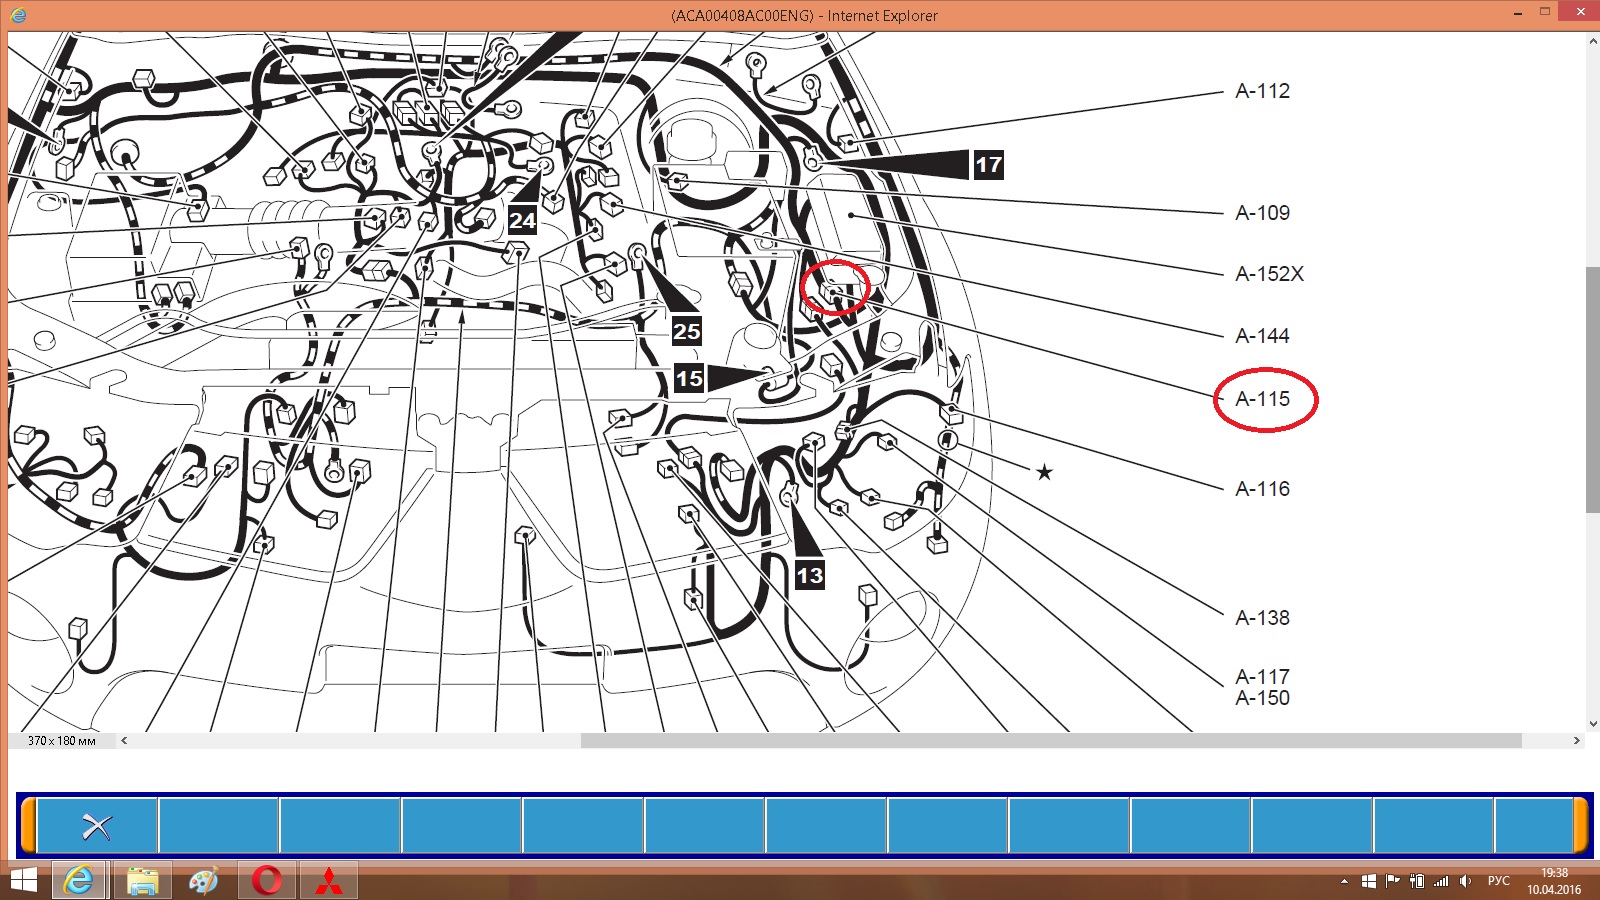This screenshot has height=900, width=1600.
Task: Click the horizontal scrollbar left arrow
Action: pos(124,741)
